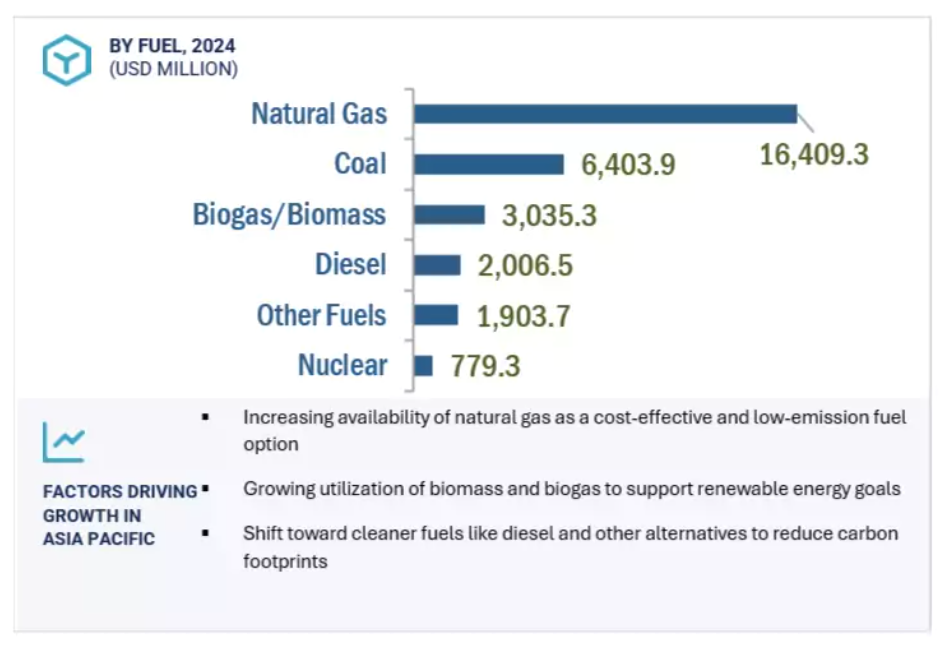The width and height of the screenshot is (945, 653).
Task: Click the Other Fuels bar
Action: pos(436,315)
